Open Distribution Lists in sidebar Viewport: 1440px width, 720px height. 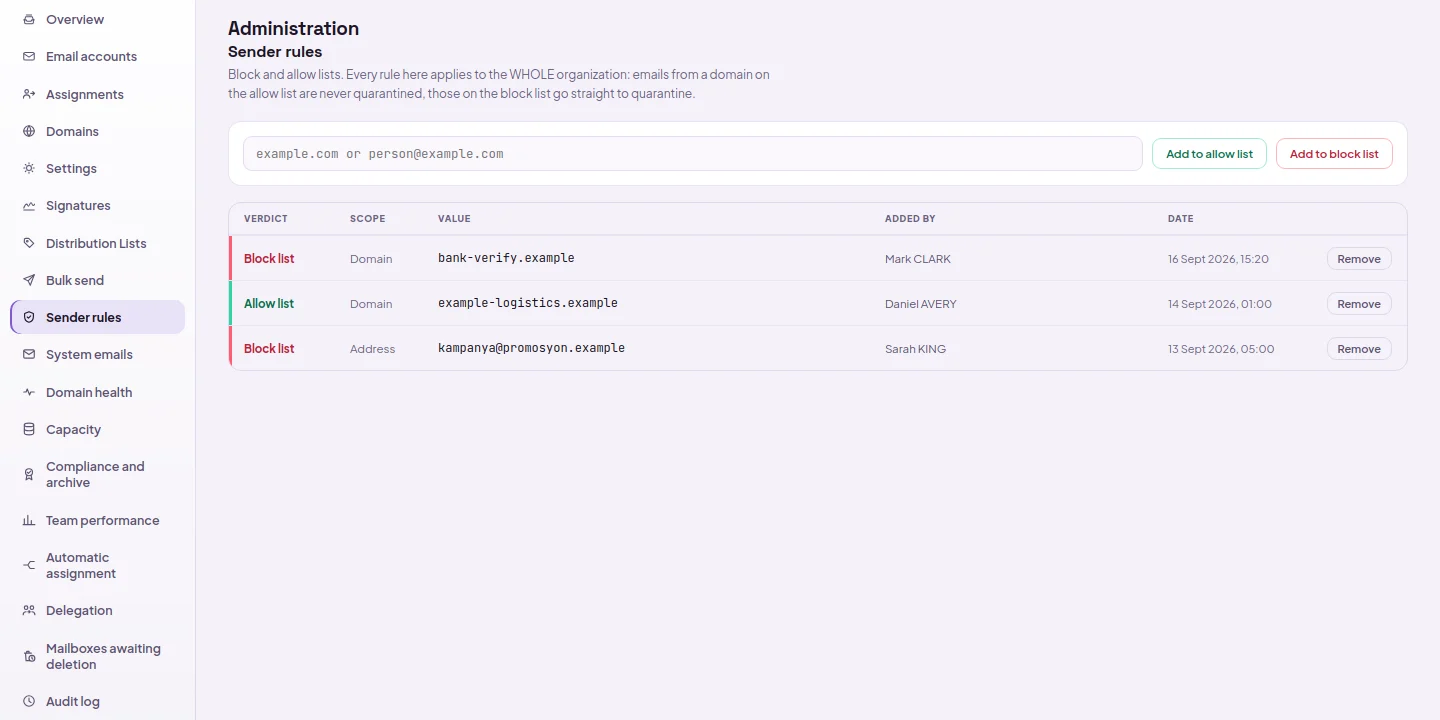tap(97, 243)
